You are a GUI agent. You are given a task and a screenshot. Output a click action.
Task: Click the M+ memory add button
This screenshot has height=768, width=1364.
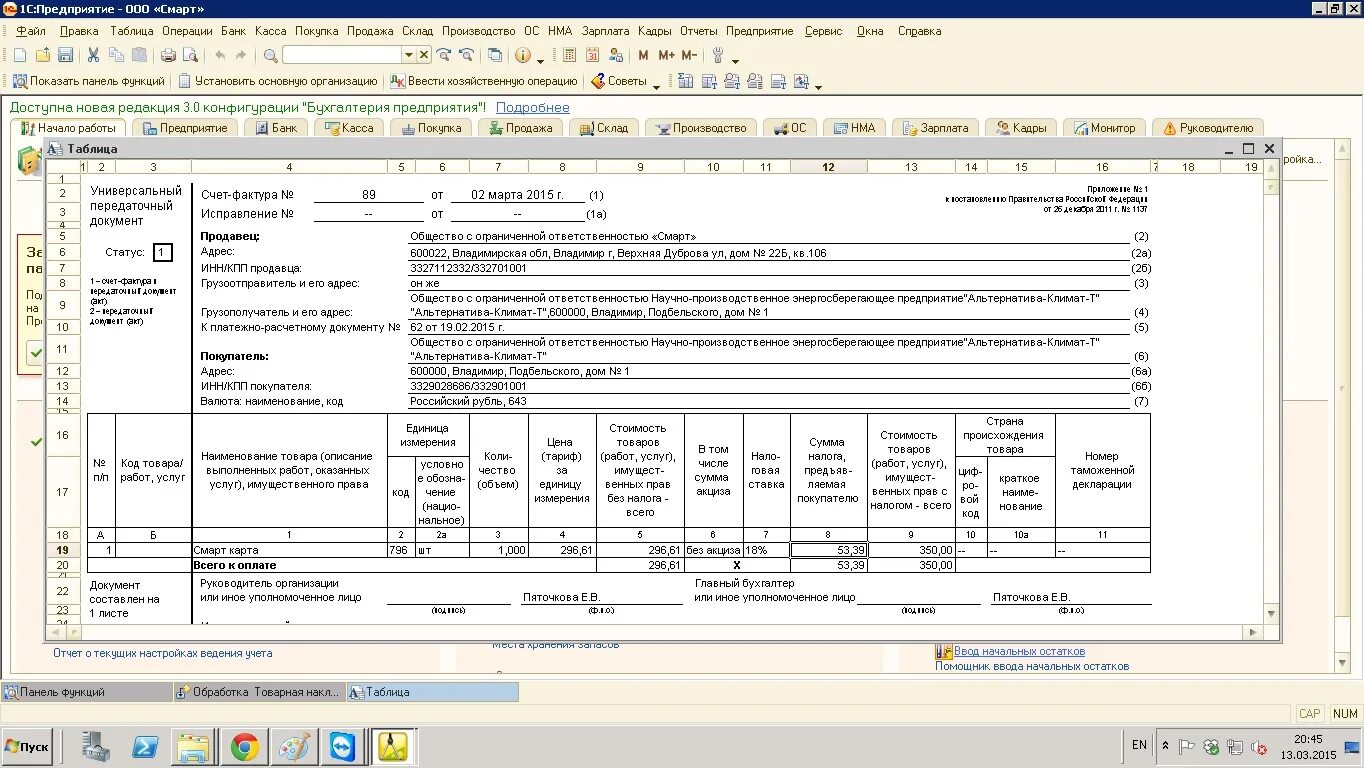click(x=666, y=55)
